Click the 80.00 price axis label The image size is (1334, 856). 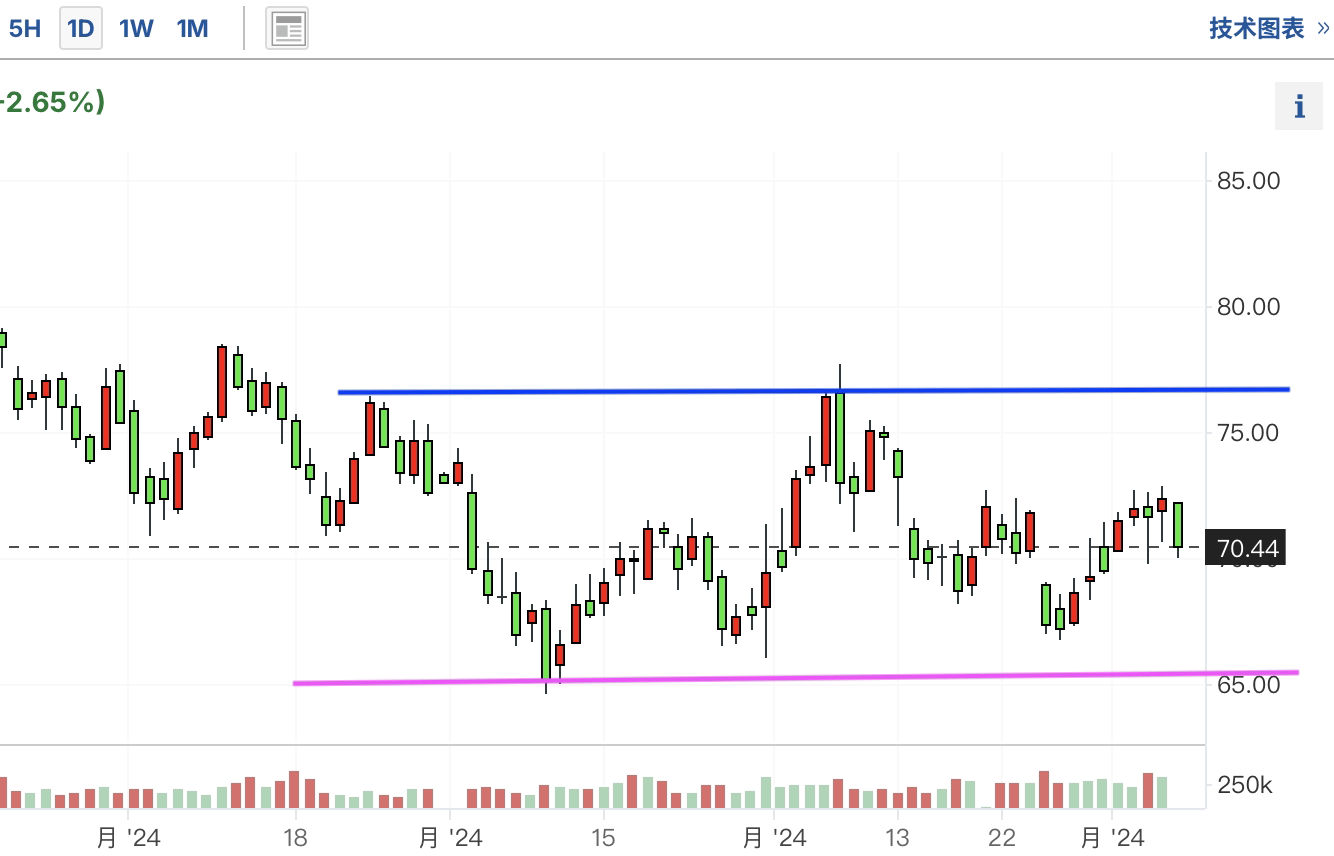click(x=1248, y=307)
